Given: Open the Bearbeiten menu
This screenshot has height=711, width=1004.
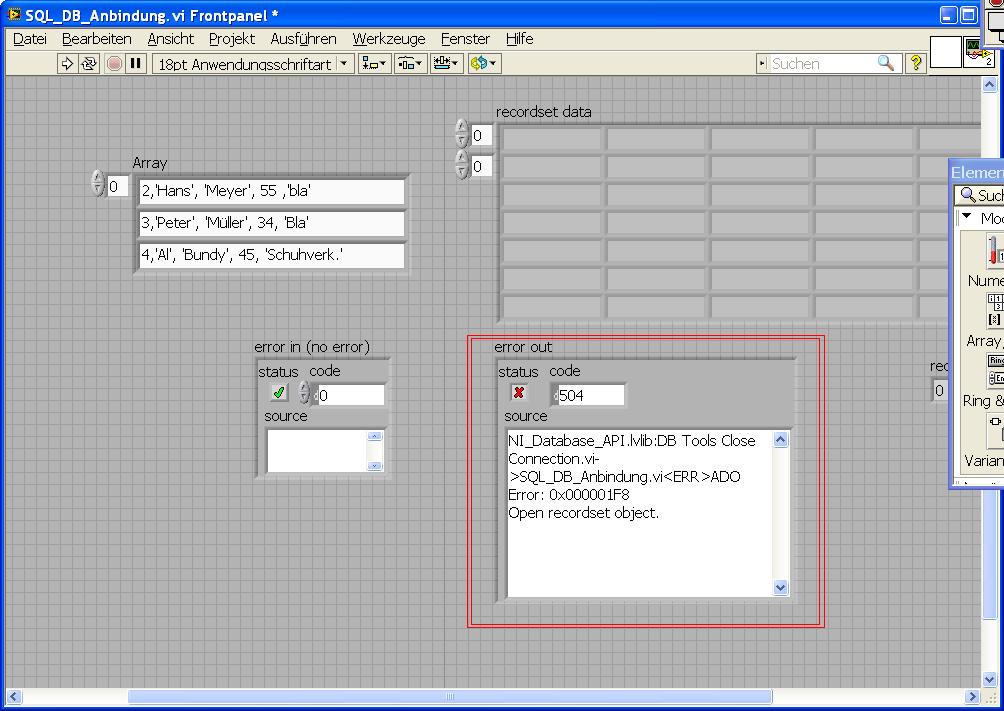Looking at the screenshot, I should (97, 39).
